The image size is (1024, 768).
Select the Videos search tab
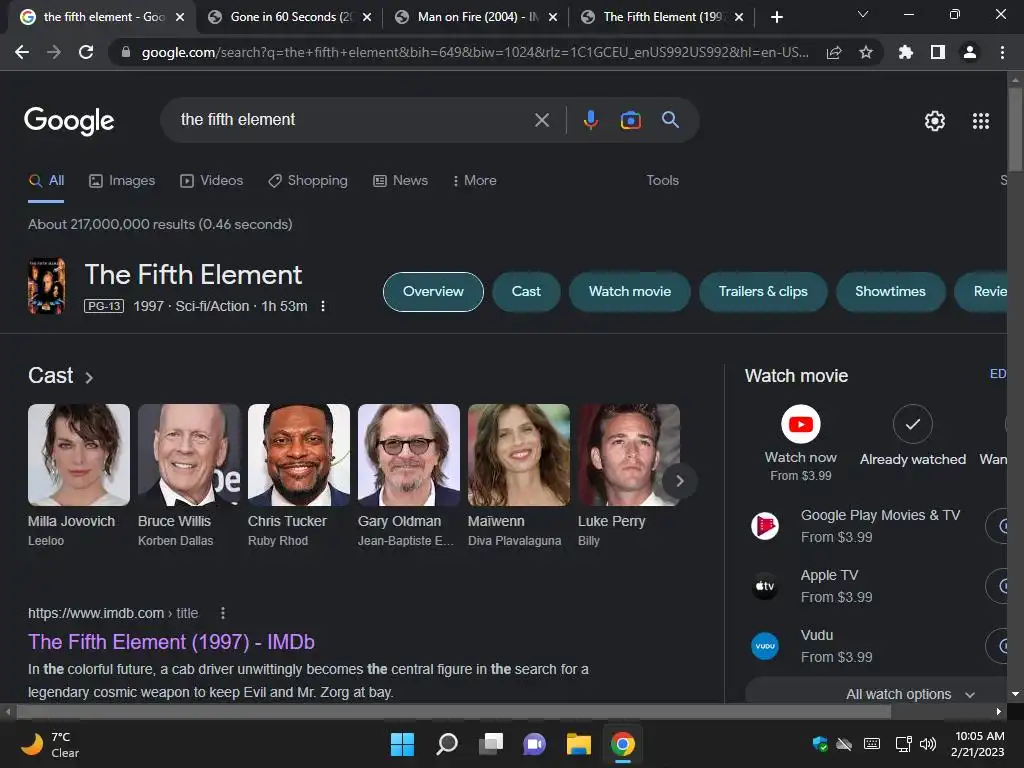[212, 181]
